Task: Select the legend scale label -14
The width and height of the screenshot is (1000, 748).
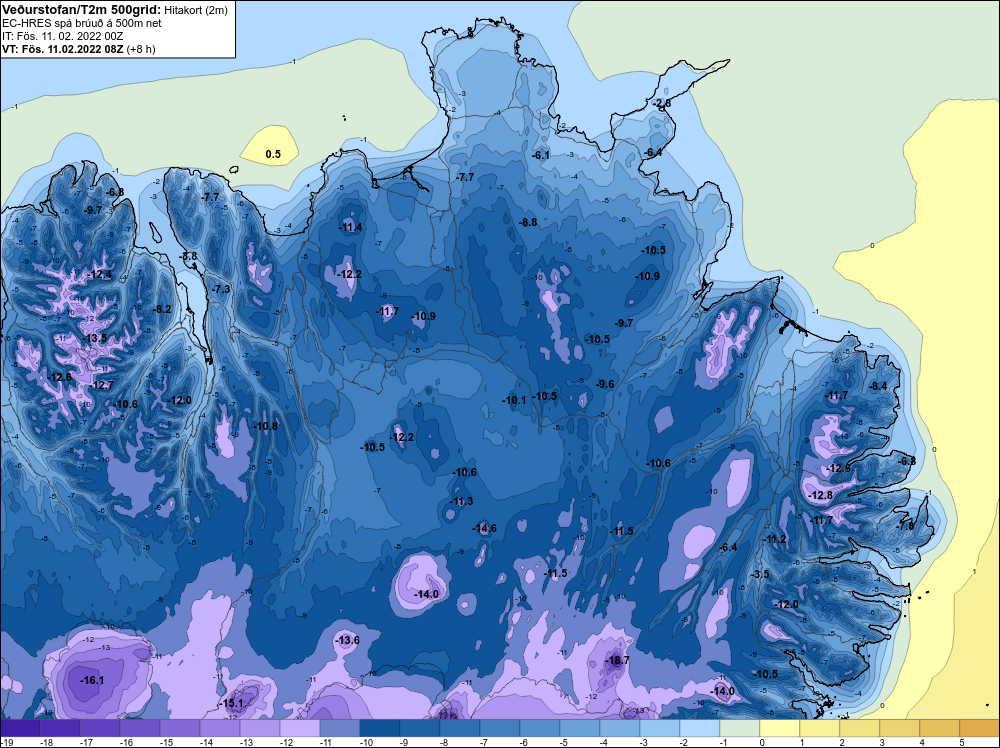Action: coord(205,742)
